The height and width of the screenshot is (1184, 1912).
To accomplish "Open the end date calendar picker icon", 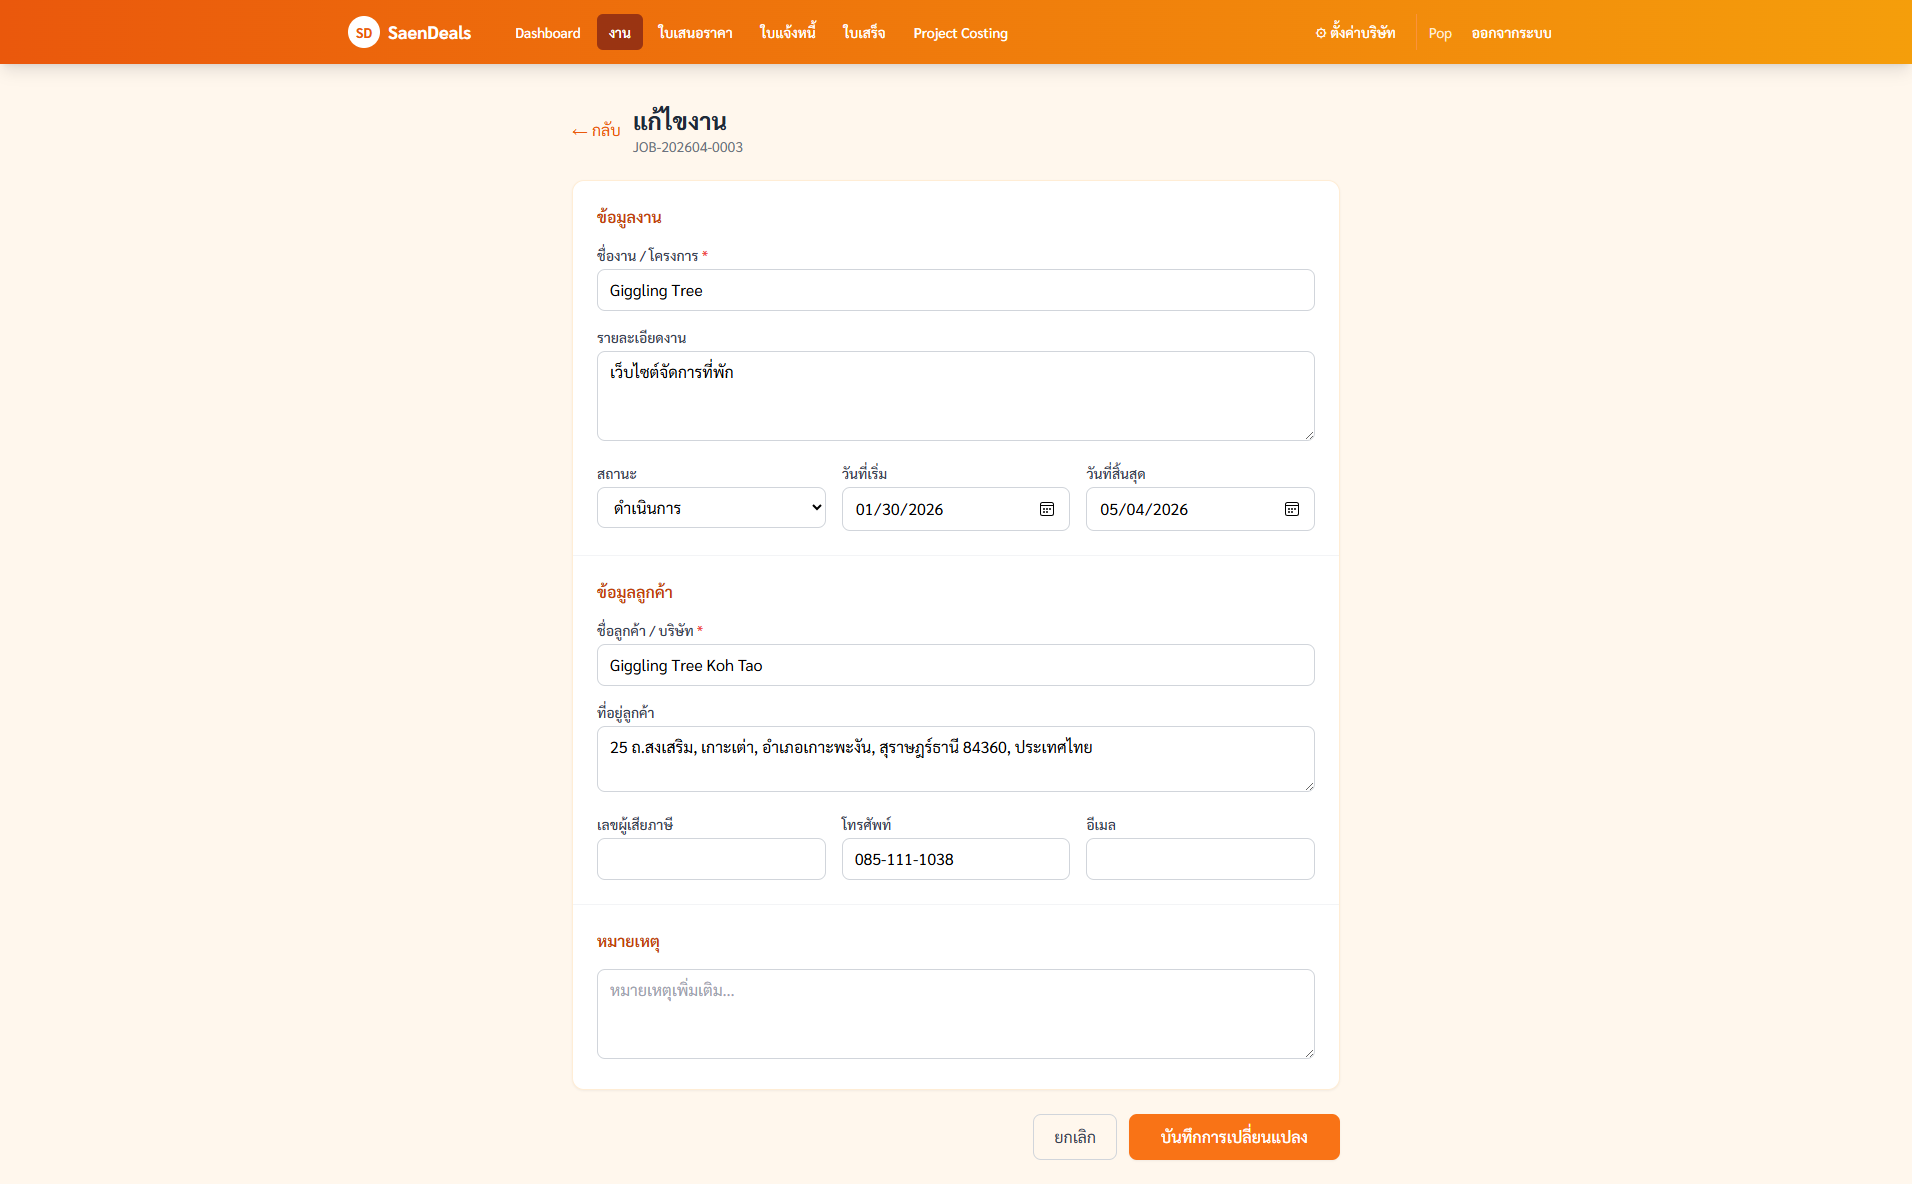I will coord(1292,509).
